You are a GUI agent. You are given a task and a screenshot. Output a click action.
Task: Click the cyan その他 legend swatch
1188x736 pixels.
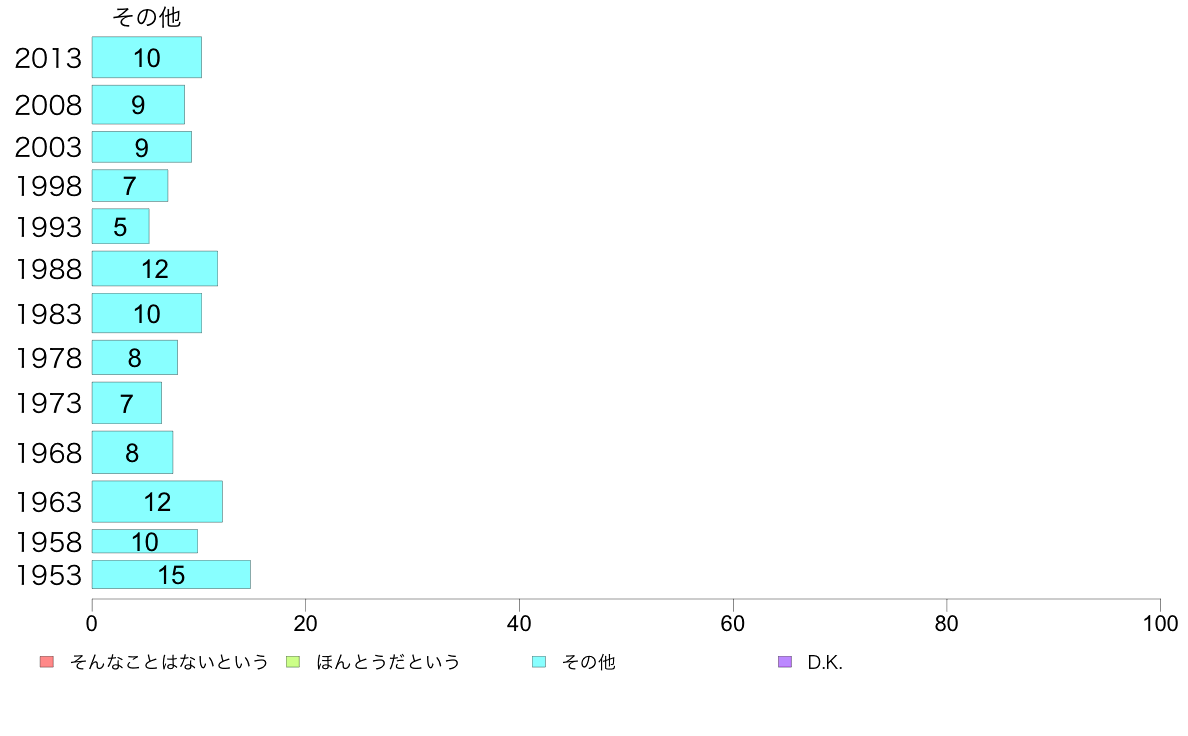pyautogui.click(x=539, y=662)
